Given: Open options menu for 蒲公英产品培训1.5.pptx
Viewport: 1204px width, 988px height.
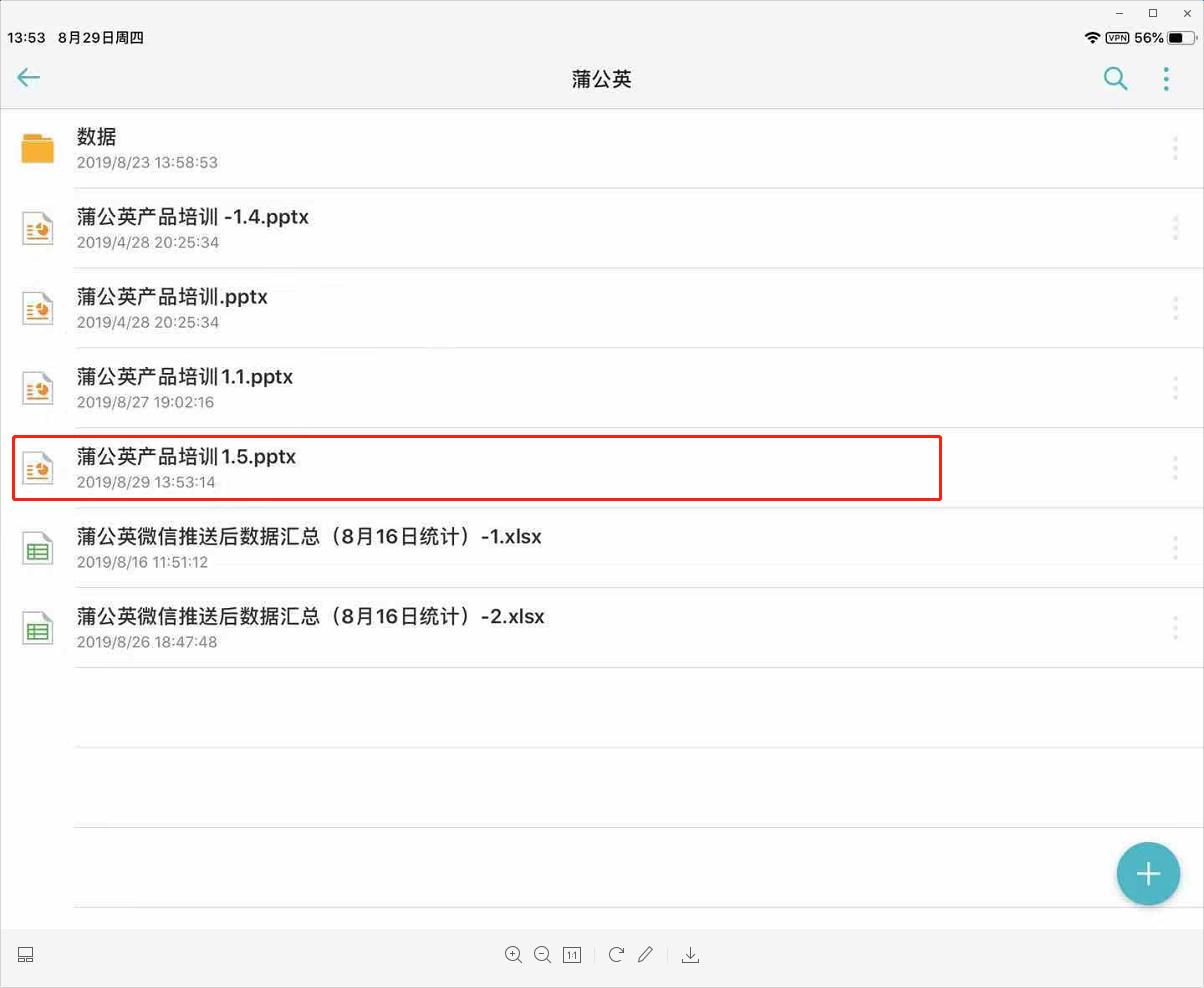Looking at the screenshot, I should [x=1175, y=468].
